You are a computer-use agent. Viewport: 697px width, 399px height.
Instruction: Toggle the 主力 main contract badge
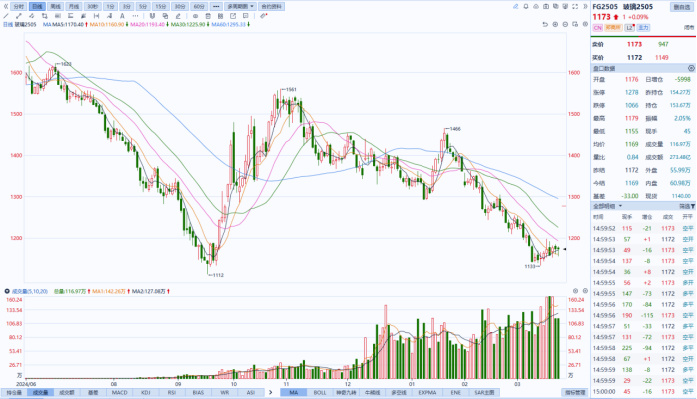pos(644,28)
